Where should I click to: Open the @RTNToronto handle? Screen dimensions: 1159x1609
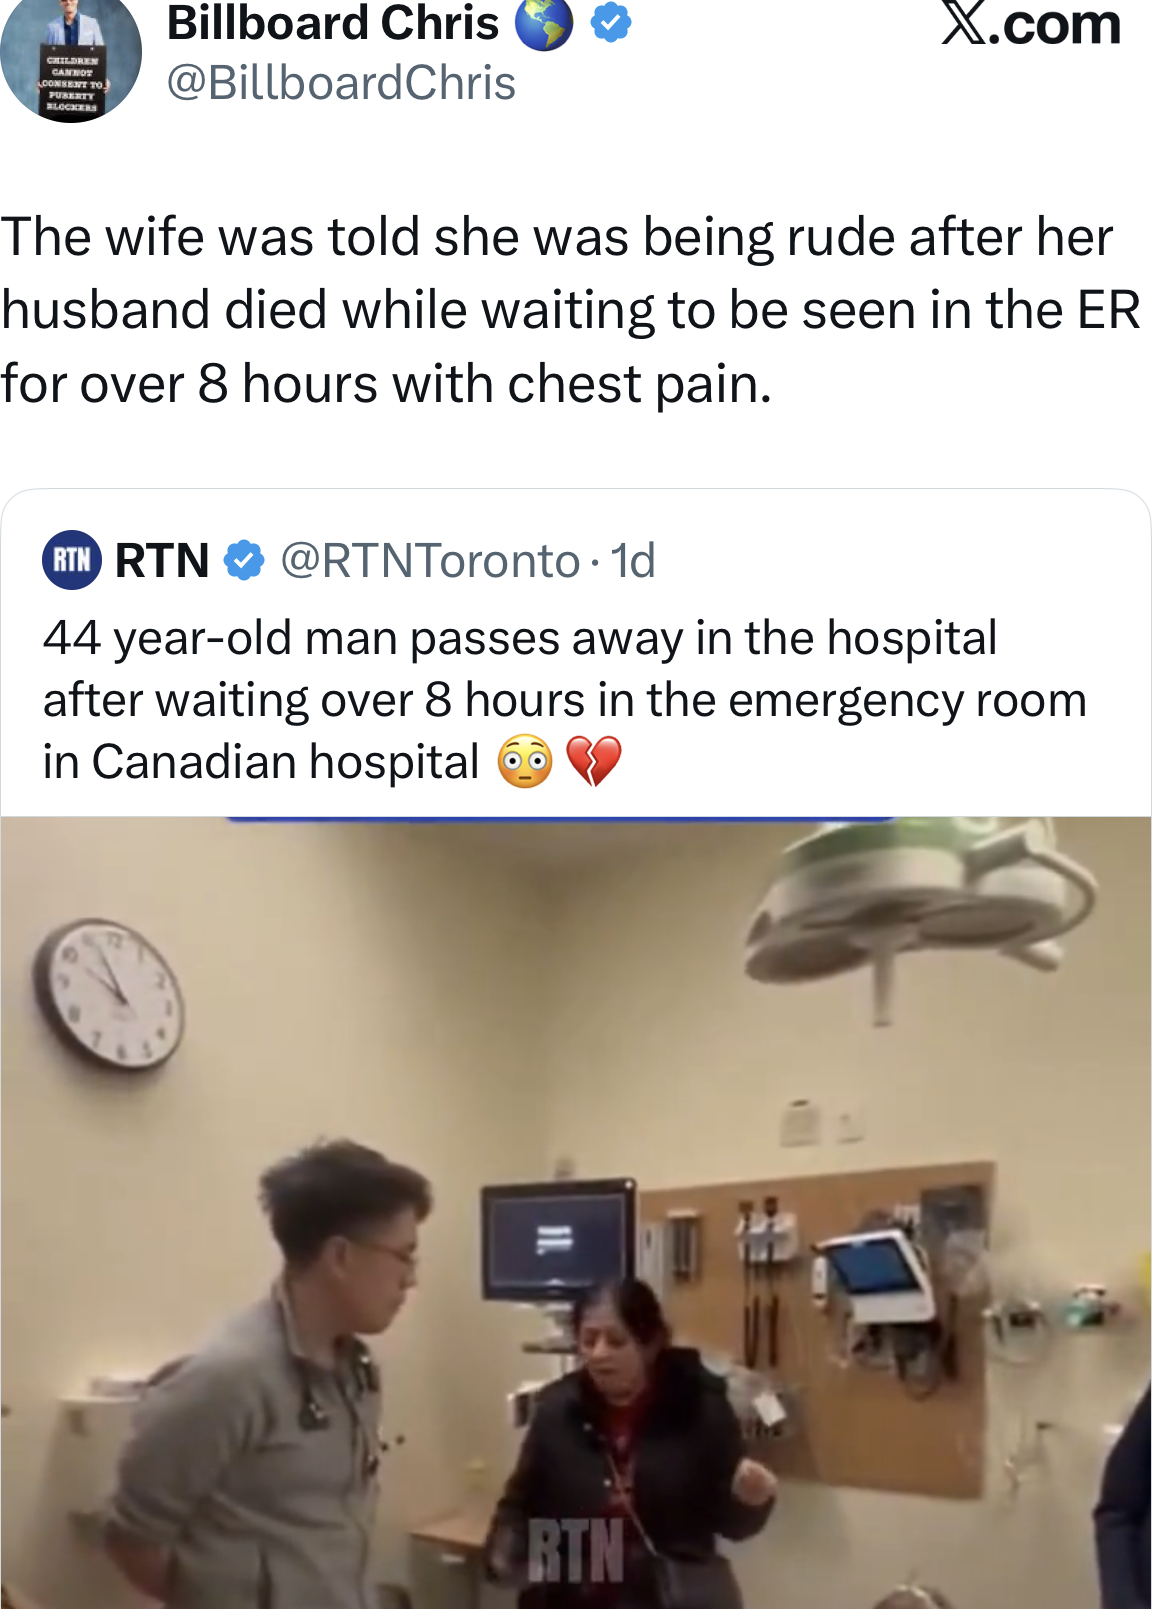click(431, 561)
